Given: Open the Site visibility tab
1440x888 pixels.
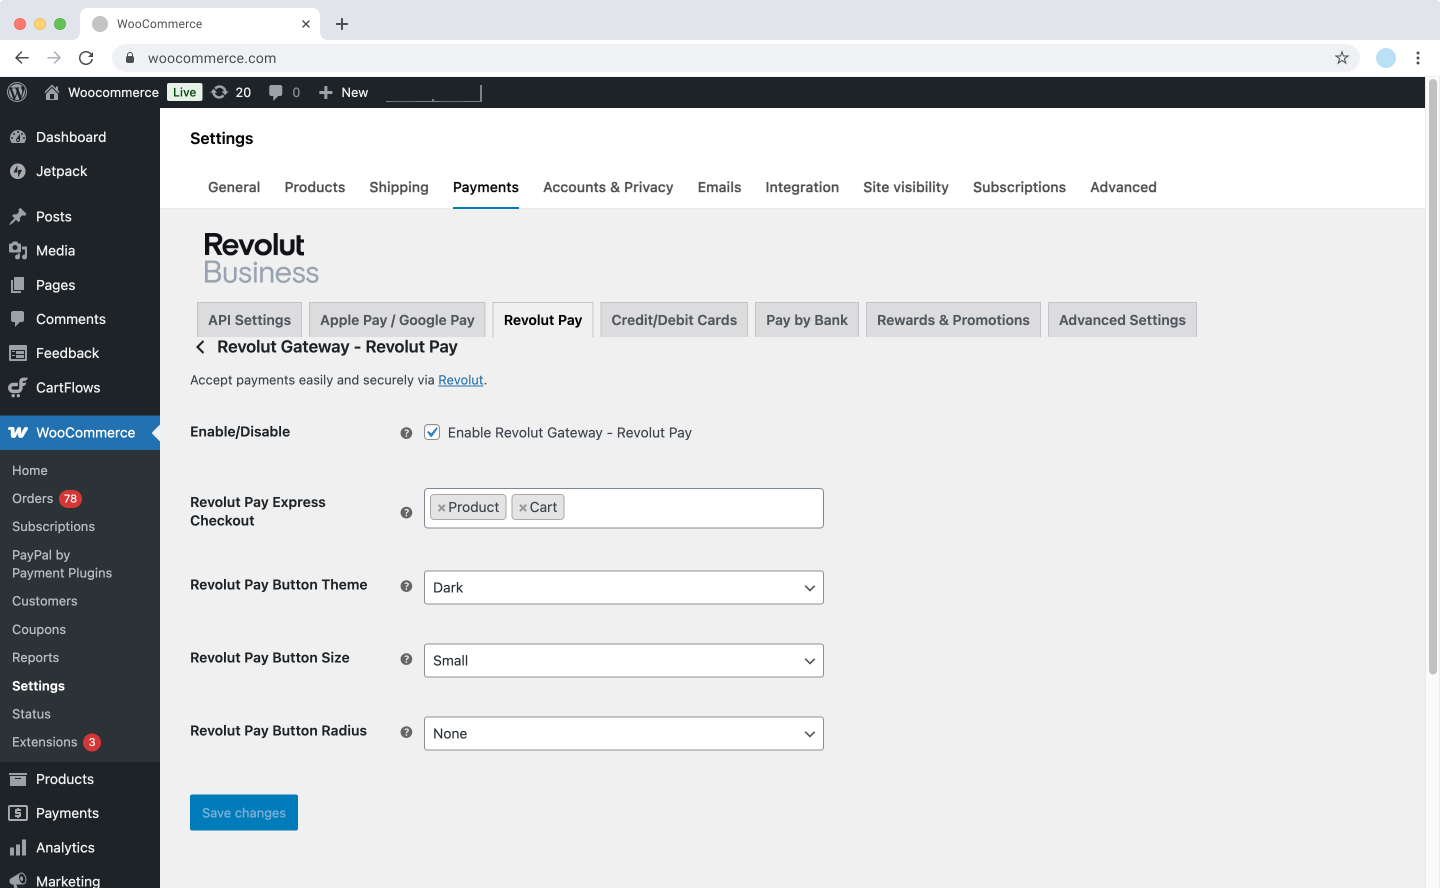Looking at the screenshot, I should pyautogui.click(x=906, y=187).
